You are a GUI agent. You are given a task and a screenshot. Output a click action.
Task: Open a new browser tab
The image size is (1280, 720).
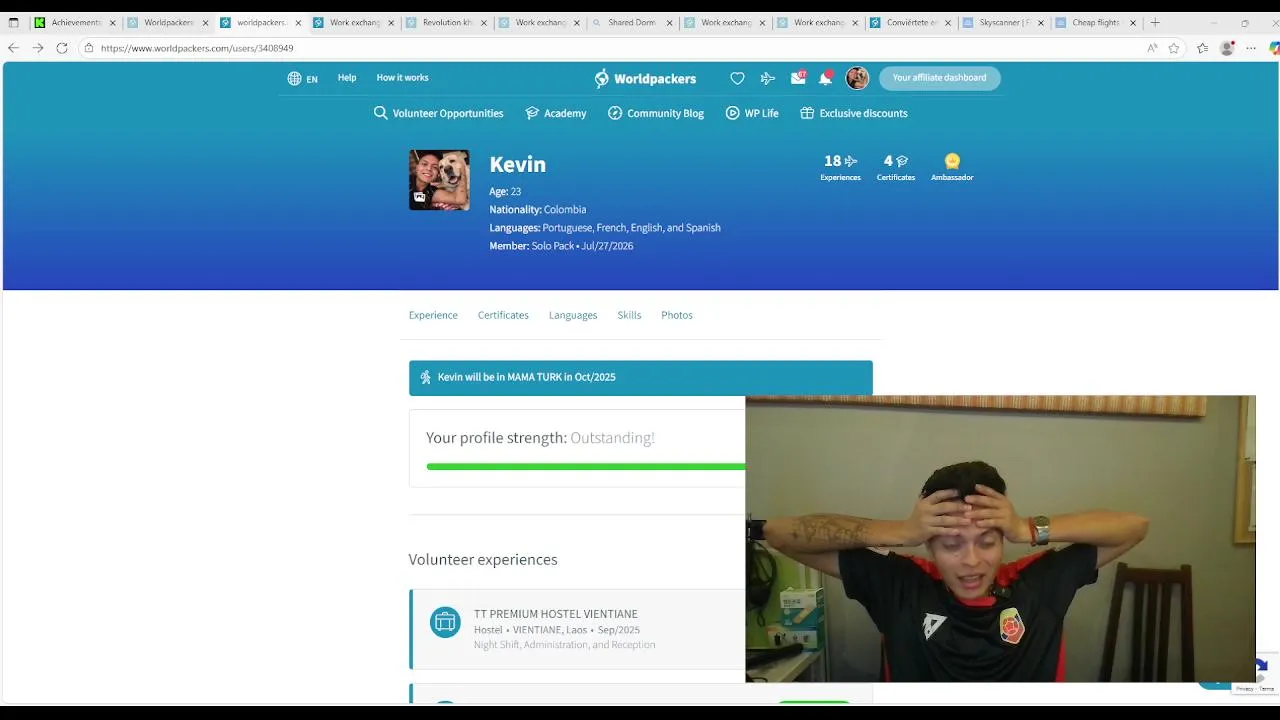[x=1155, y=22]
